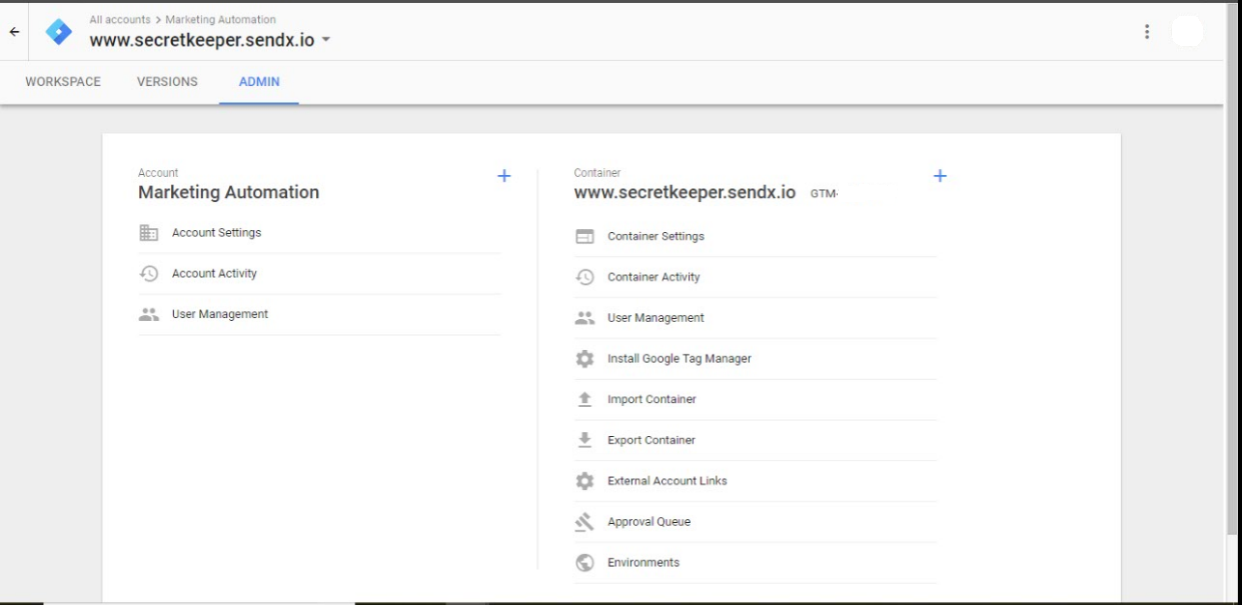Viewport: 1242px width, 605px height.
Task: Click the Approval Queue gavel icon
Action: coord(585,522)
